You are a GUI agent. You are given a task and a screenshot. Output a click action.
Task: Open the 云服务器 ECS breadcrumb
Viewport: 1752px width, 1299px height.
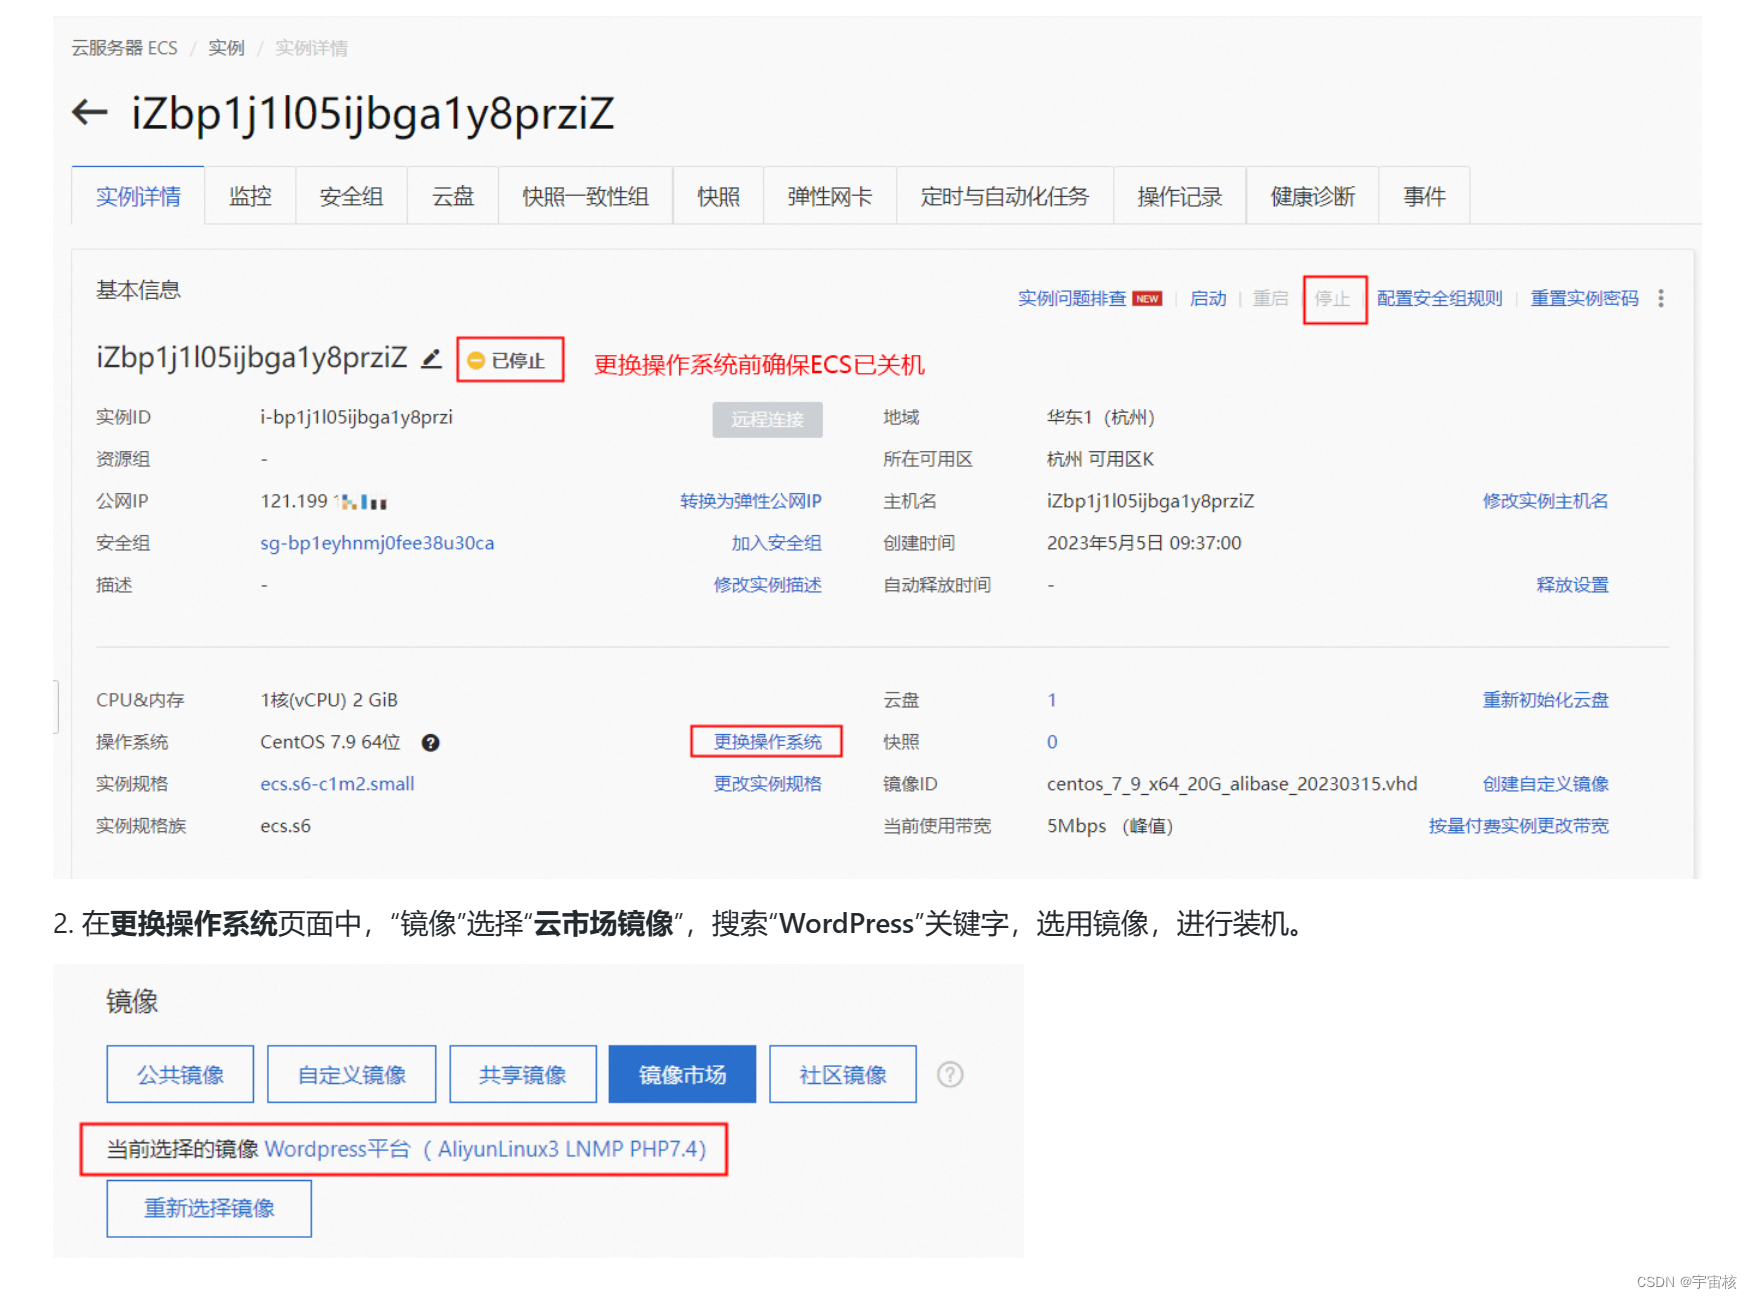(124, 48)
